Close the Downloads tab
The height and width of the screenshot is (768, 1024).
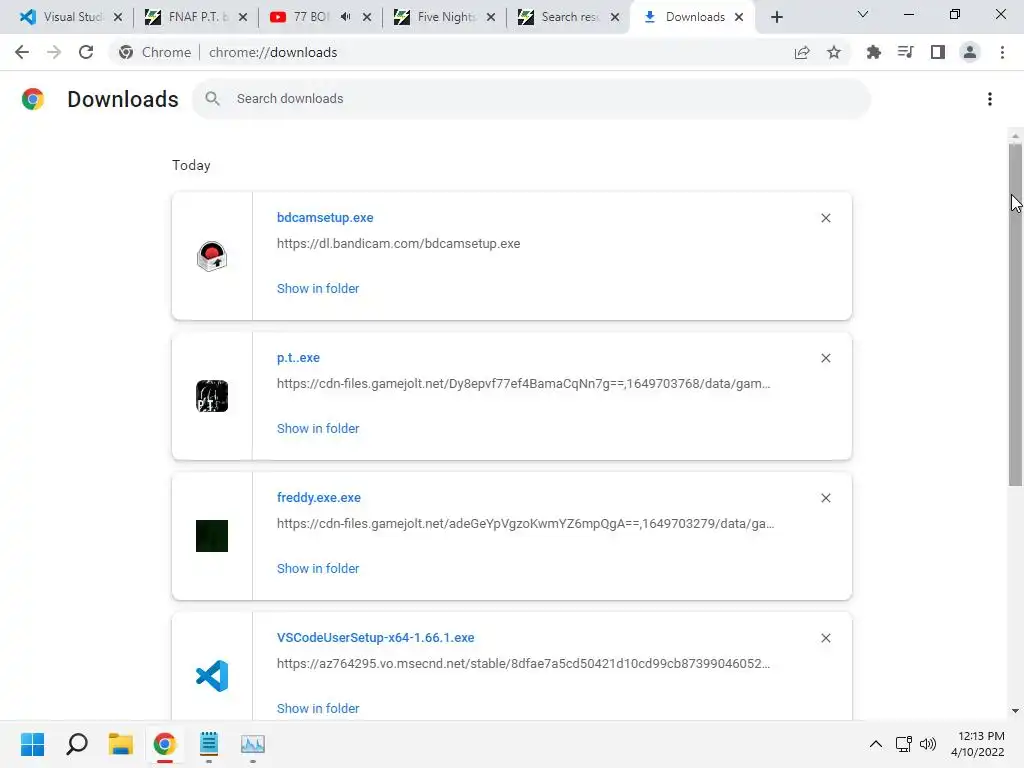pos(739,17)
